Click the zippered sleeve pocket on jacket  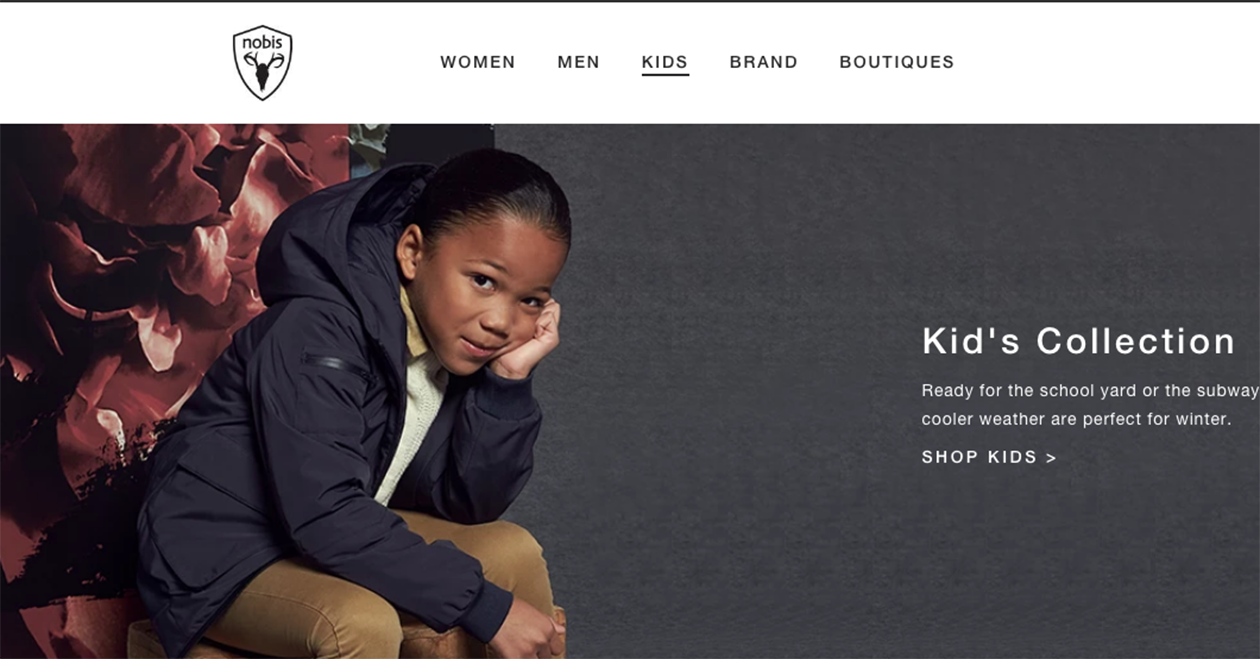click(335, 362)
